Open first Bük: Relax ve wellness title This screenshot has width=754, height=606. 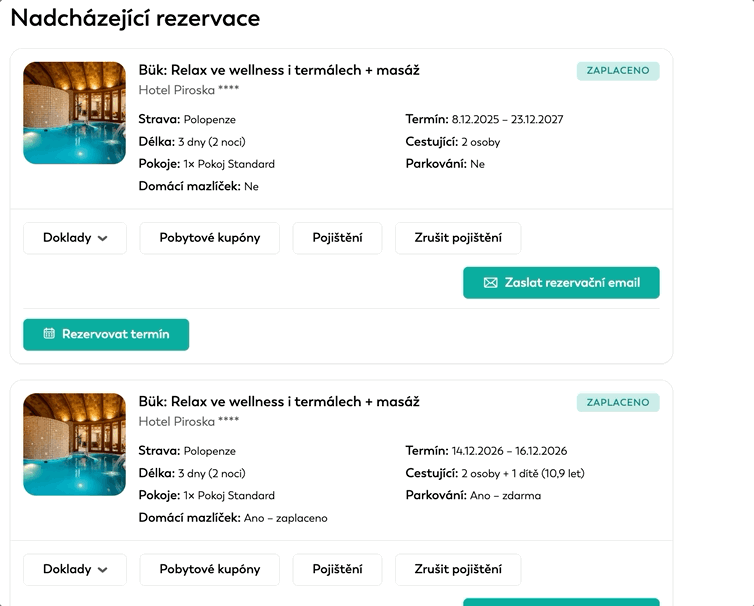[x=279, y=70]
